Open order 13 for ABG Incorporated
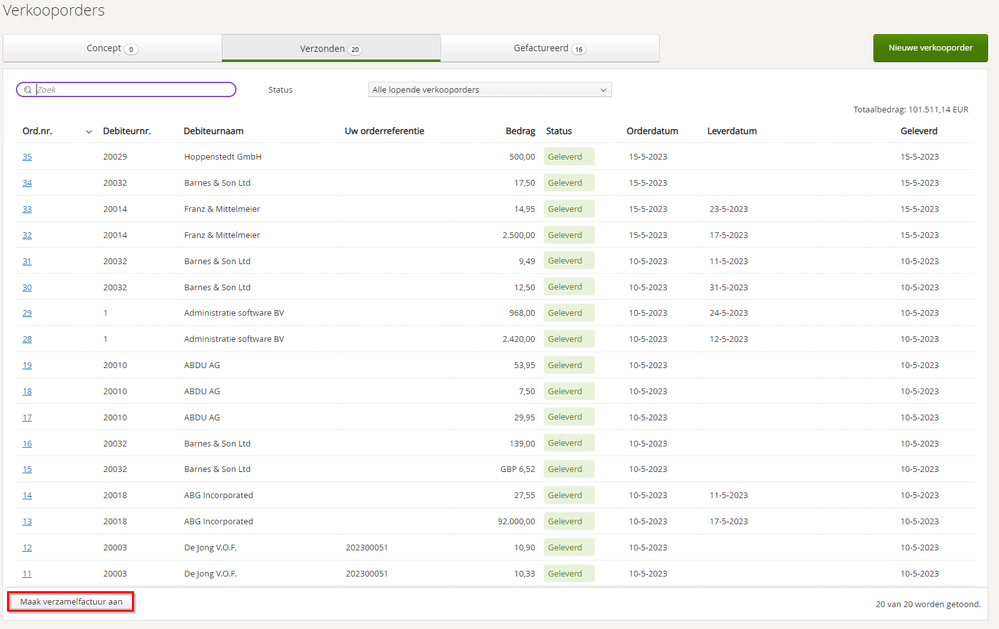Image resolution: width=999 pixels, height=629 pixels. 27,521
